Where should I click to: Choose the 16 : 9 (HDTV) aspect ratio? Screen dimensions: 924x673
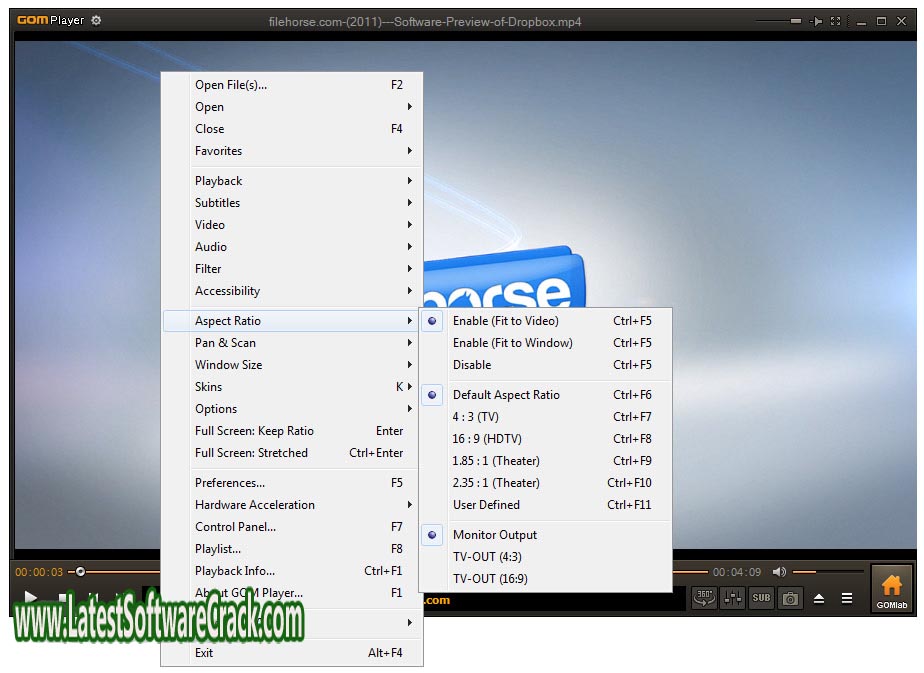487,439
